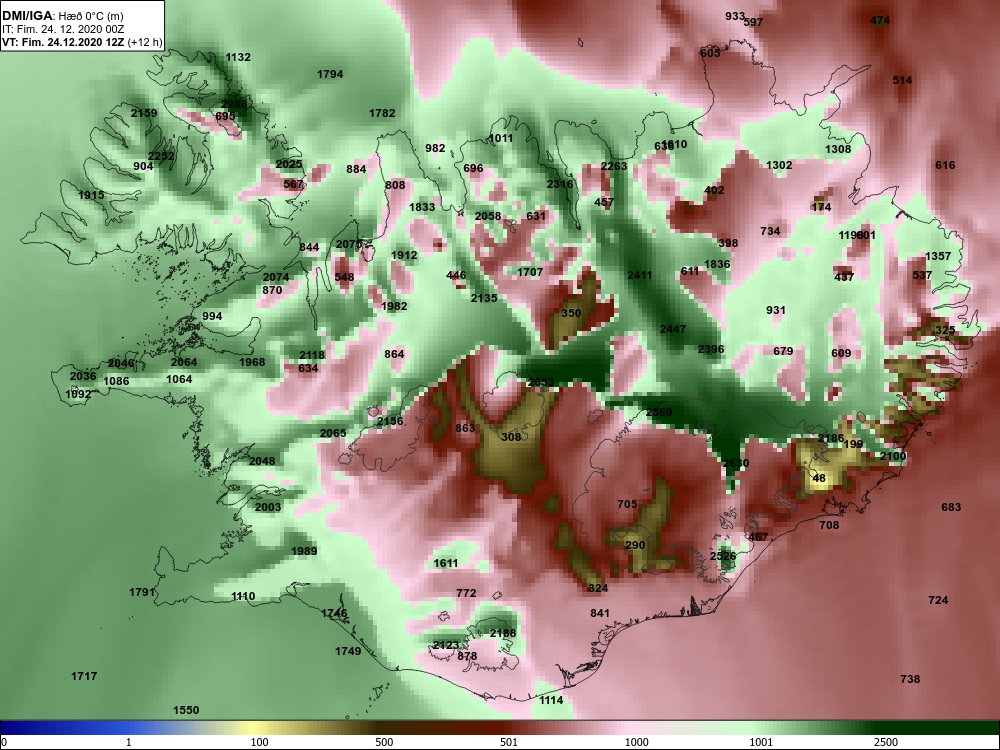Screen dimensions: 1000x750
Task: Select the 290 height label
Action: coord(635,545)
